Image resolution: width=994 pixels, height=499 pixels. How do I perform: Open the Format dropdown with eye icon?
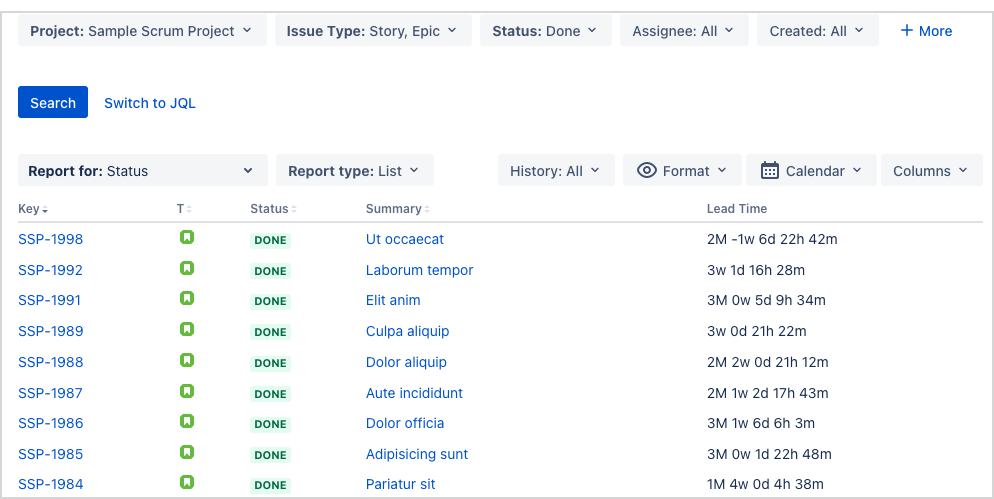tap(681, 171)
